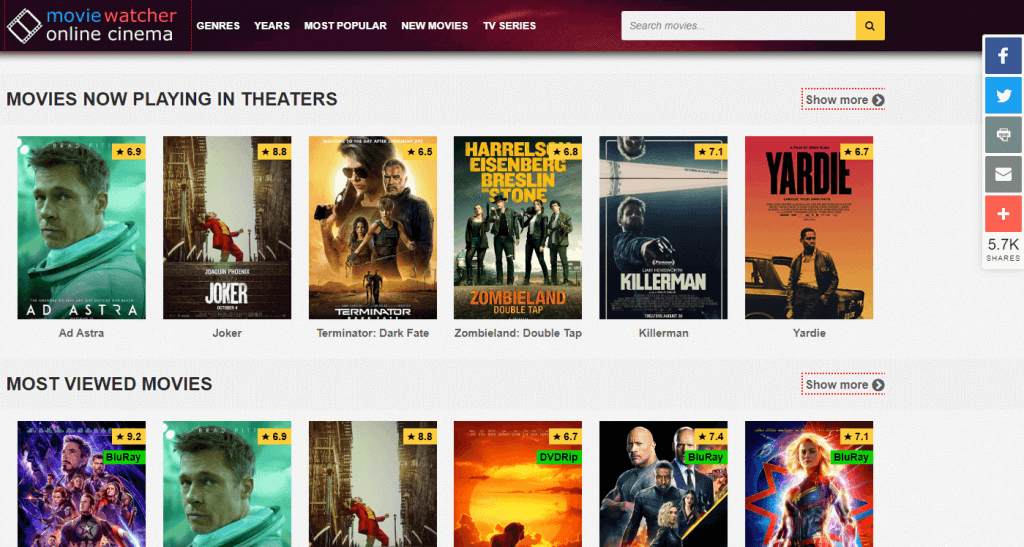Open more sharing options plus icon
This screenshot has height=547, width=1024.
click(x=1003, y=213)
